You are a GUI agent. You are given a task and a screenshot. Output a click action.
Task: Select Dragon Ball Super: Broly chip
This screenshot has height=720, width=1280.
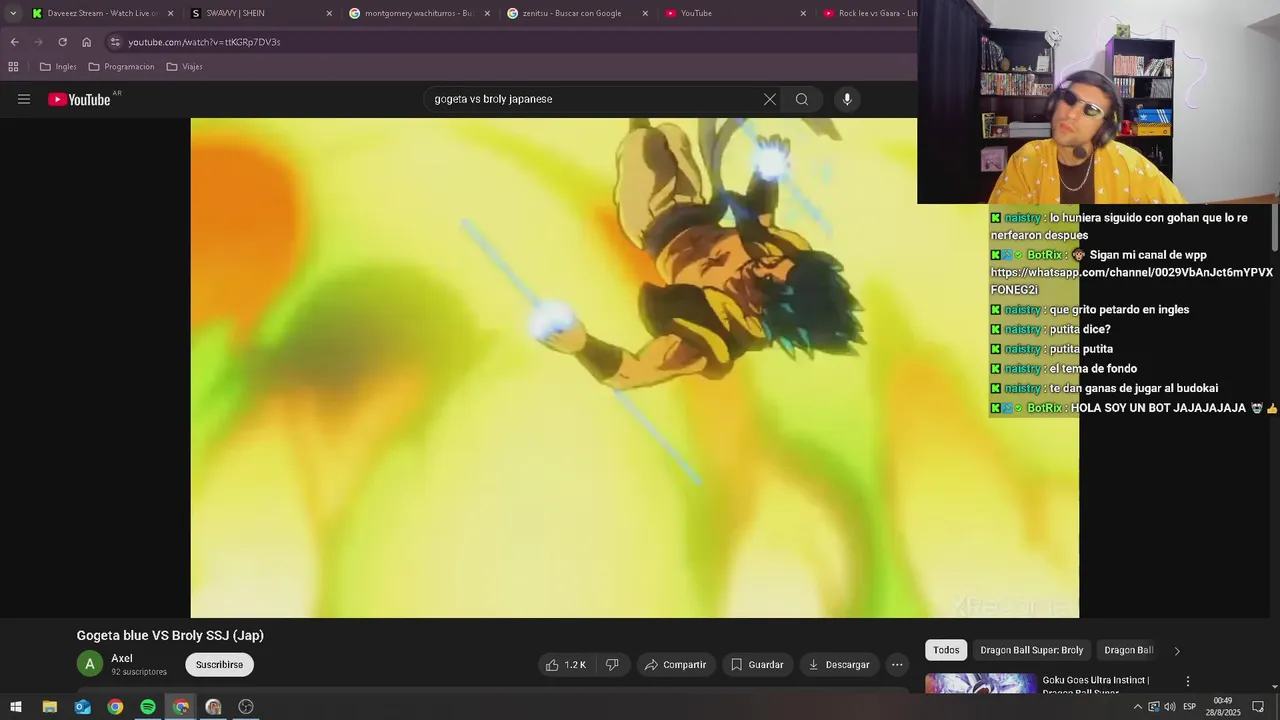(1031, 650)
